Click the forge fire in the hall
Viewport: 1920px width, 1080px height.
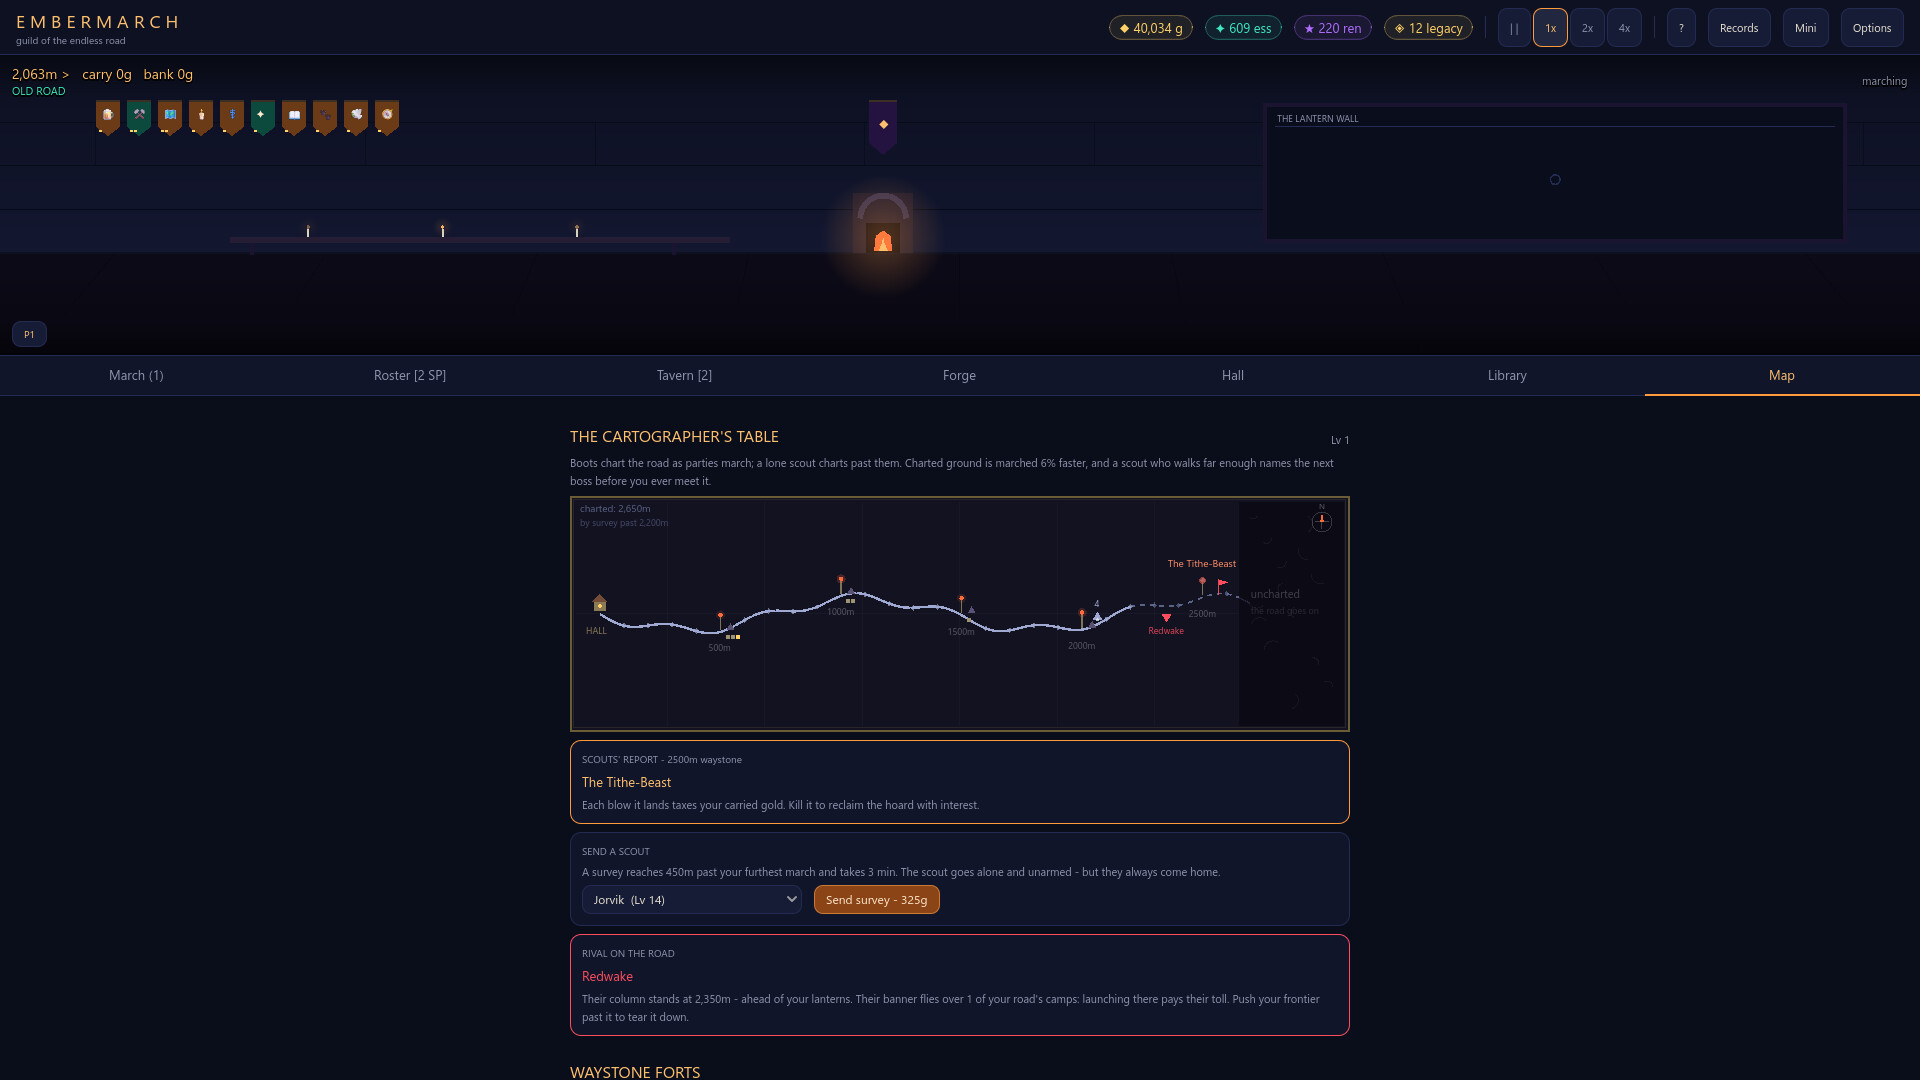coord(883,240)
